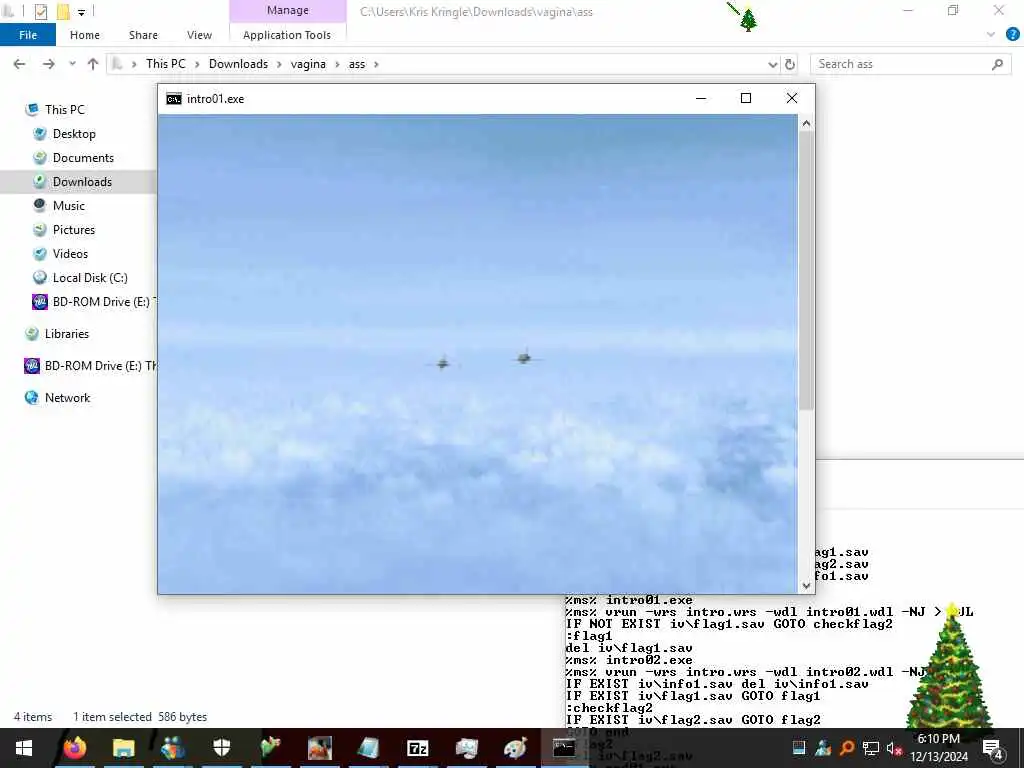The width and height of the screenshot is (1024, 768).
Task: Click the intro01.exe vertical scrollbar thumb
Action: pos(807,271)
